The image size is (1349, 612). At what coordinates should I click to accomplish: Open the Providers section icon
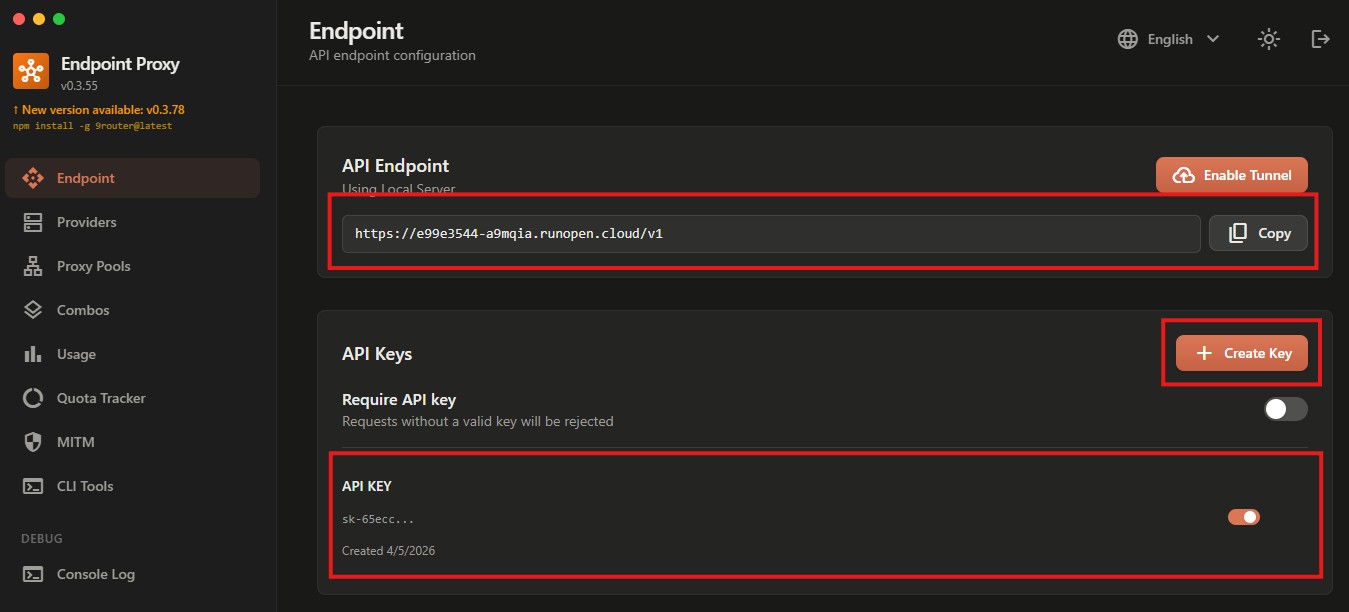pyautogui.click(x=34, y=221)
